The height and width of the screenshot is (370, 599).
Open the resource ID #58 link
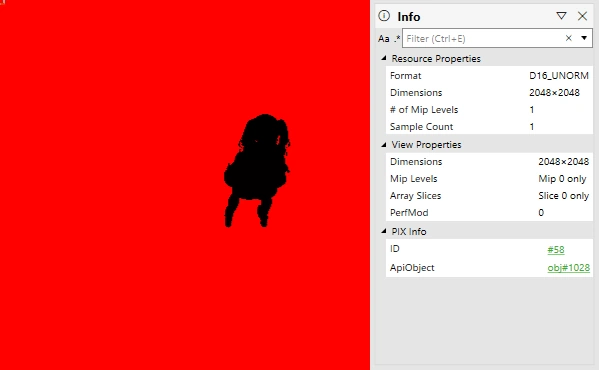pos(556,250)
